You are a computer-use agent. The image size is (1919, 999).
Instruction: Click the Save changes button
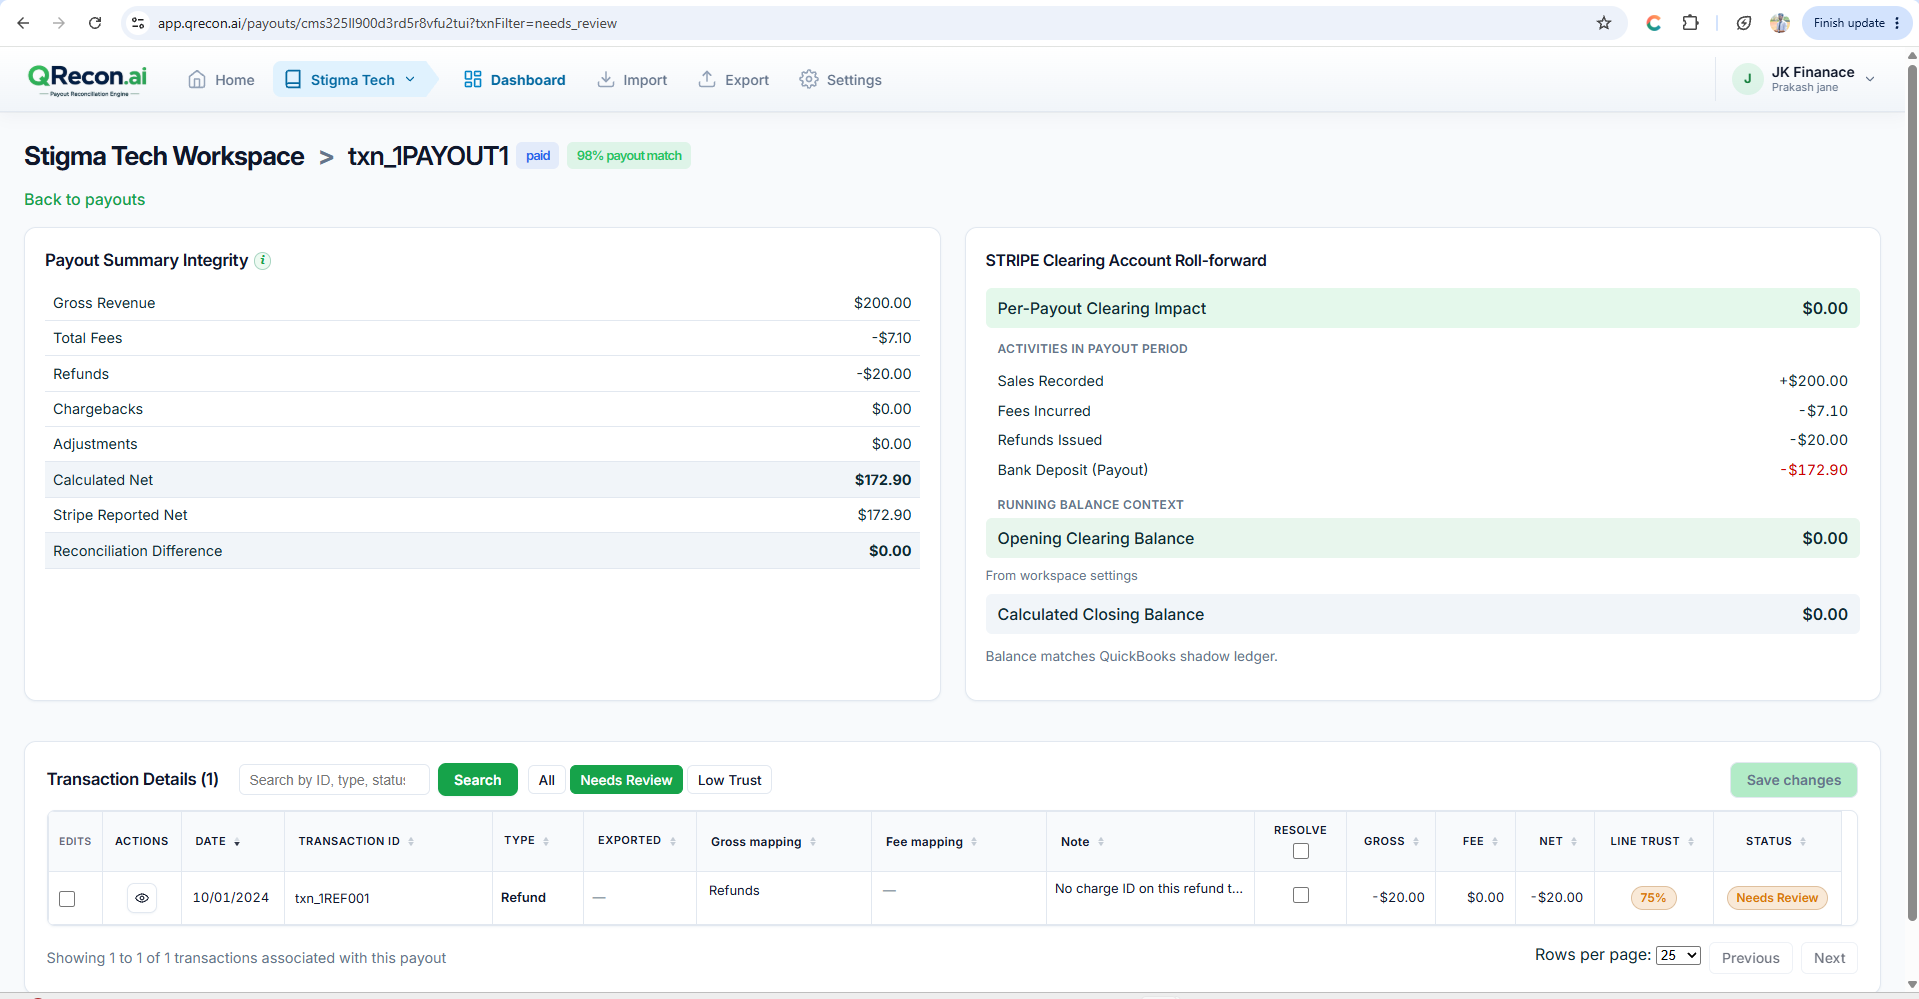[1794, 780]
